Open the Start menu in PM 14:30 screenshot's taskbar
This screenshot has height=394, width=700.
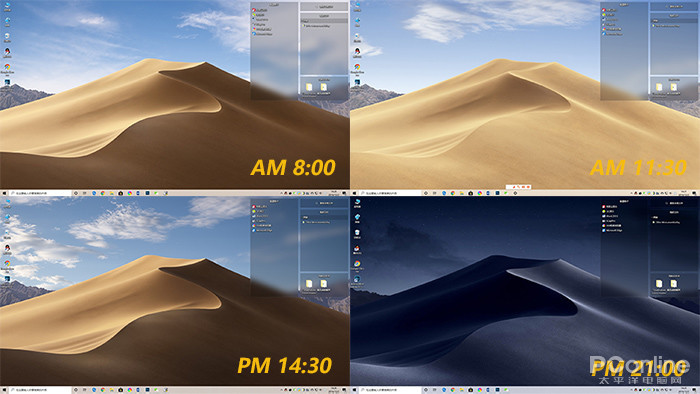(x=4, y=390)
